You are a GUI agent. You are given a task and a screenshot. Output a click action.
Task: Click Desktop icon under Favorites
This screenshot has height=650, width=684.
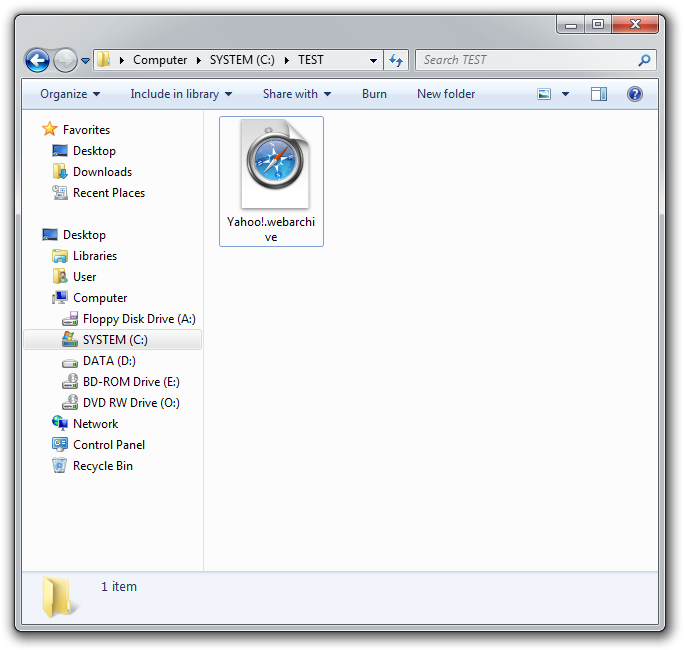point(60,151)
